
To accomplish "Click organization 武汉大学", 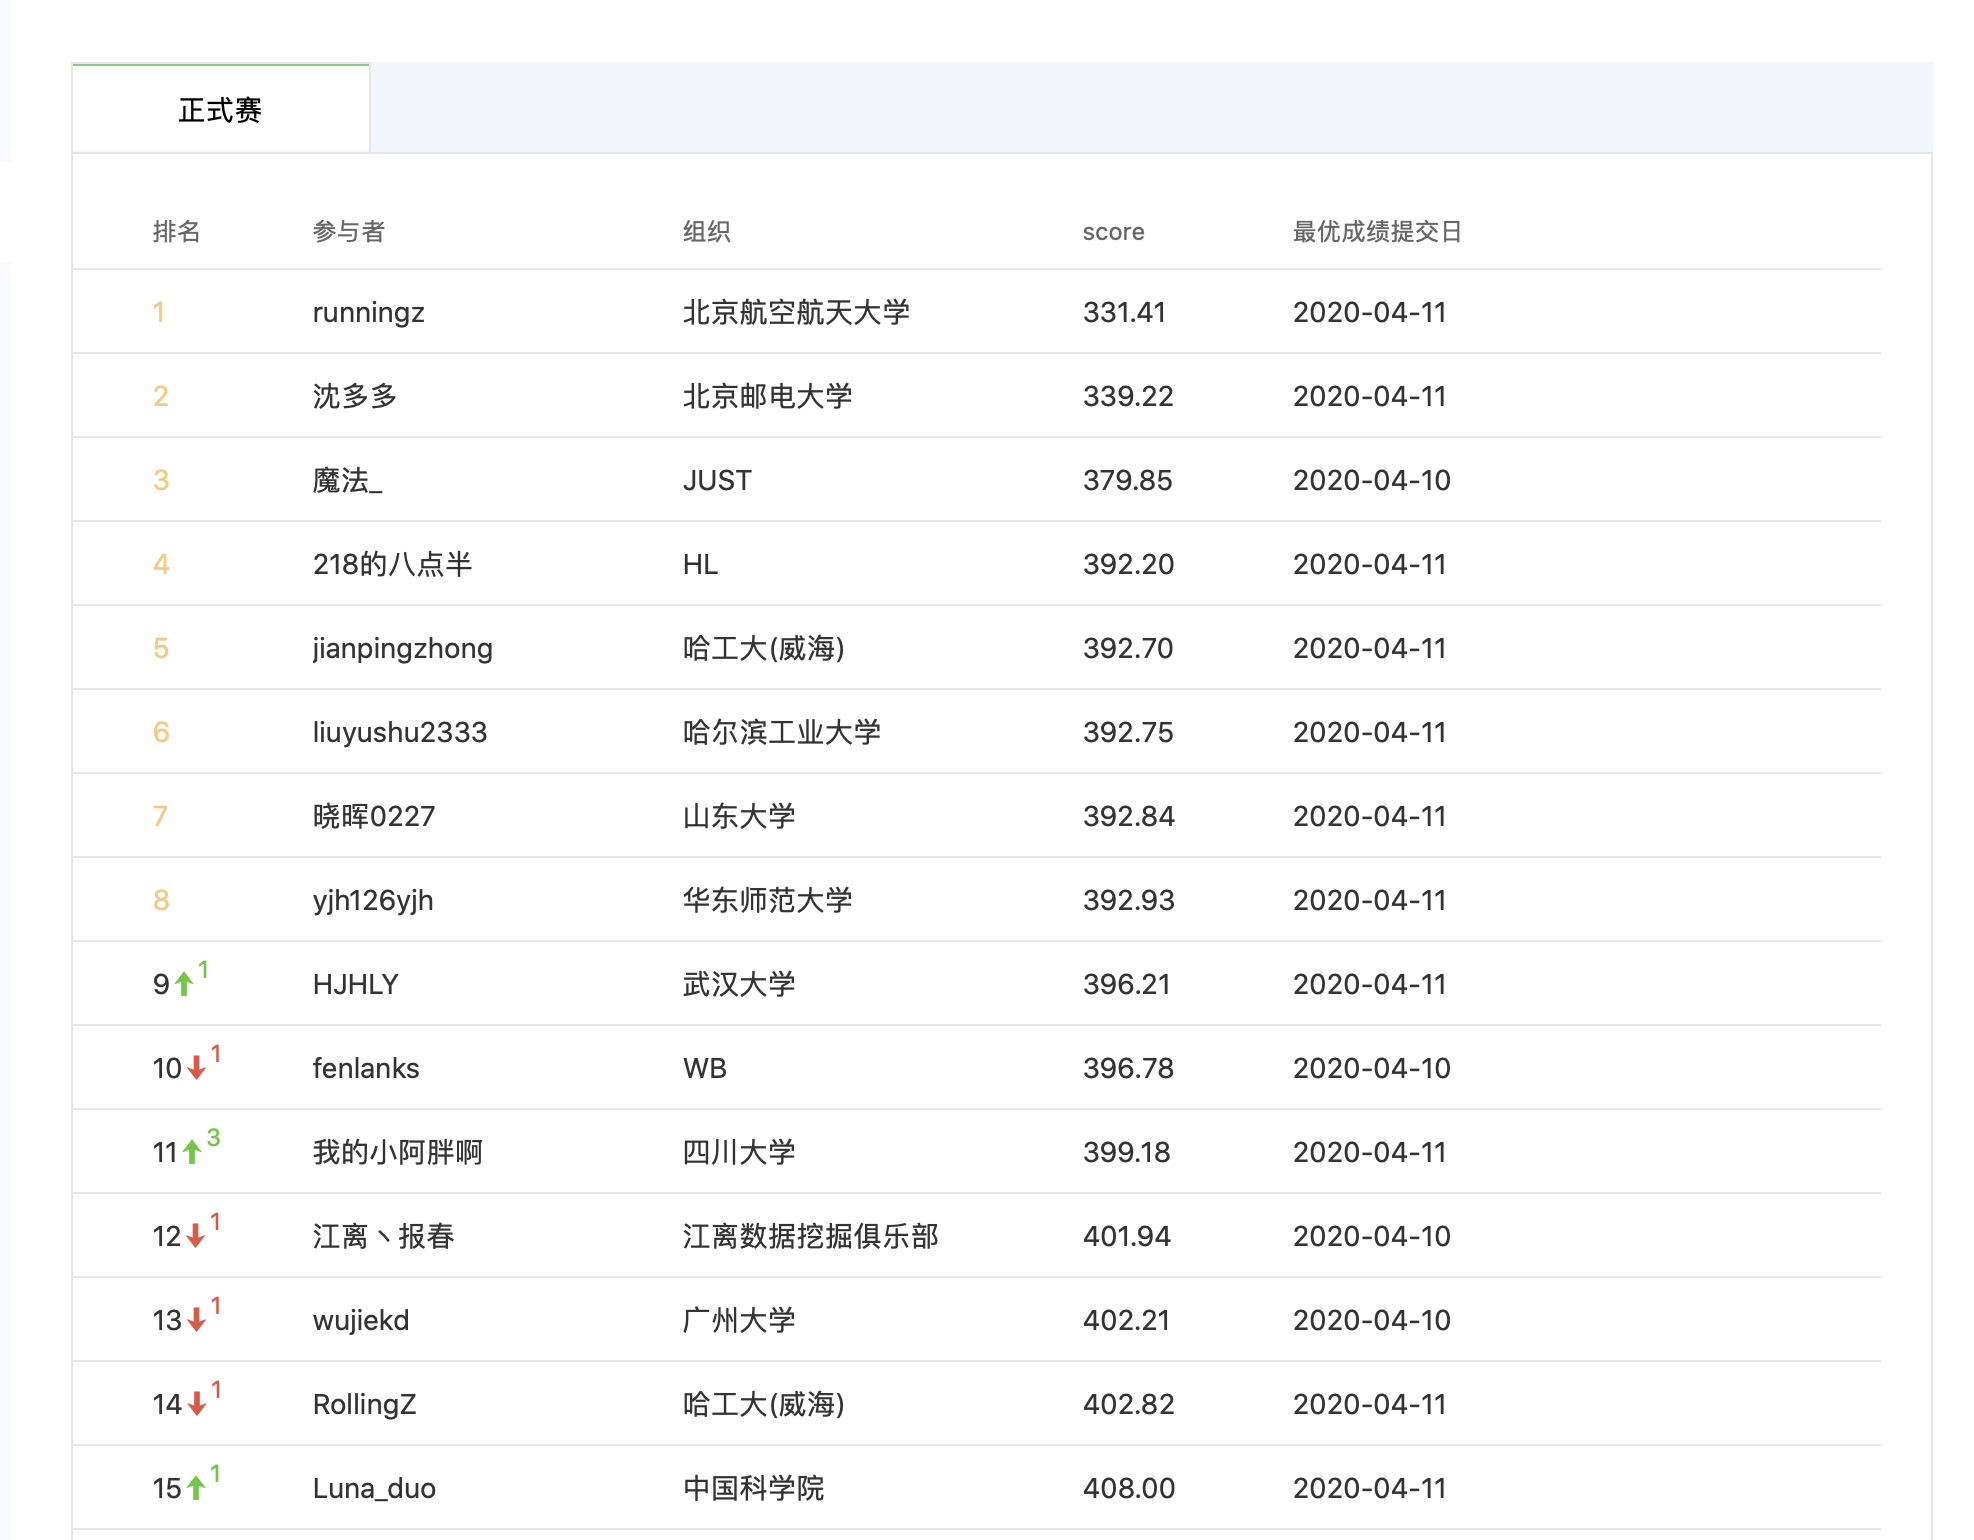I will pyautogui.click(x=739, y=984).
